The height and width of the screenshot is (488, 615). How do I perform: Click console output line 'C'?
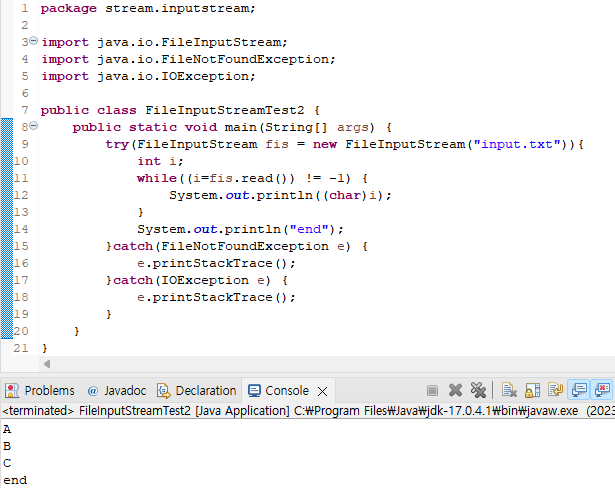click(x=7, y=463)
